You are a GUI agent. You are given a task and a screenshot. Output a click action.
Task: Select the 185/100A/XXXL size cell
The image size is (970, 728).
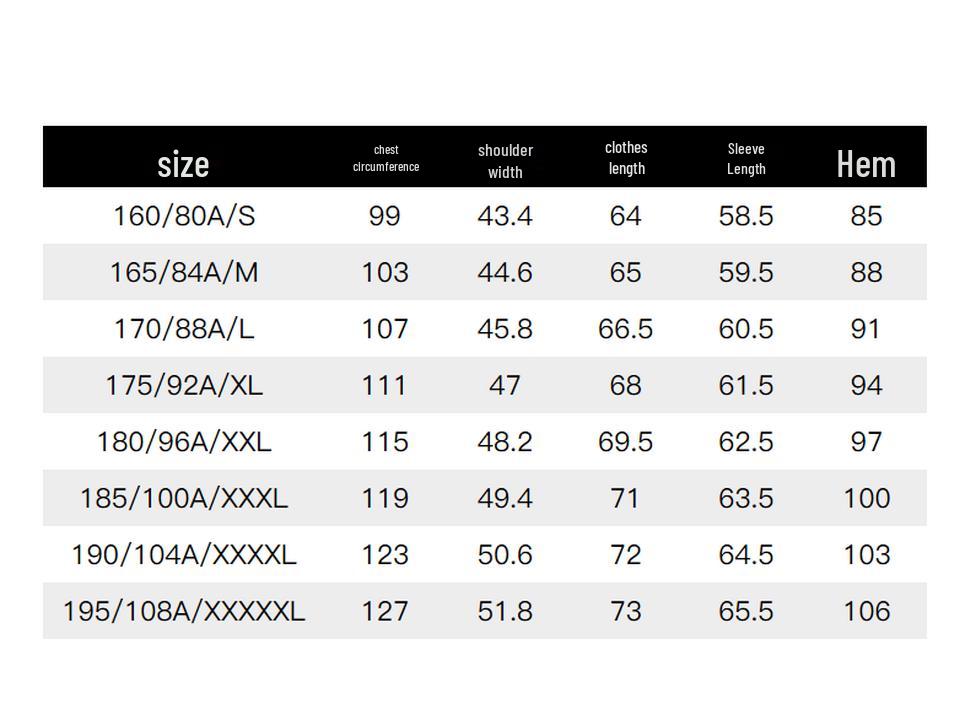coord(184,498)
